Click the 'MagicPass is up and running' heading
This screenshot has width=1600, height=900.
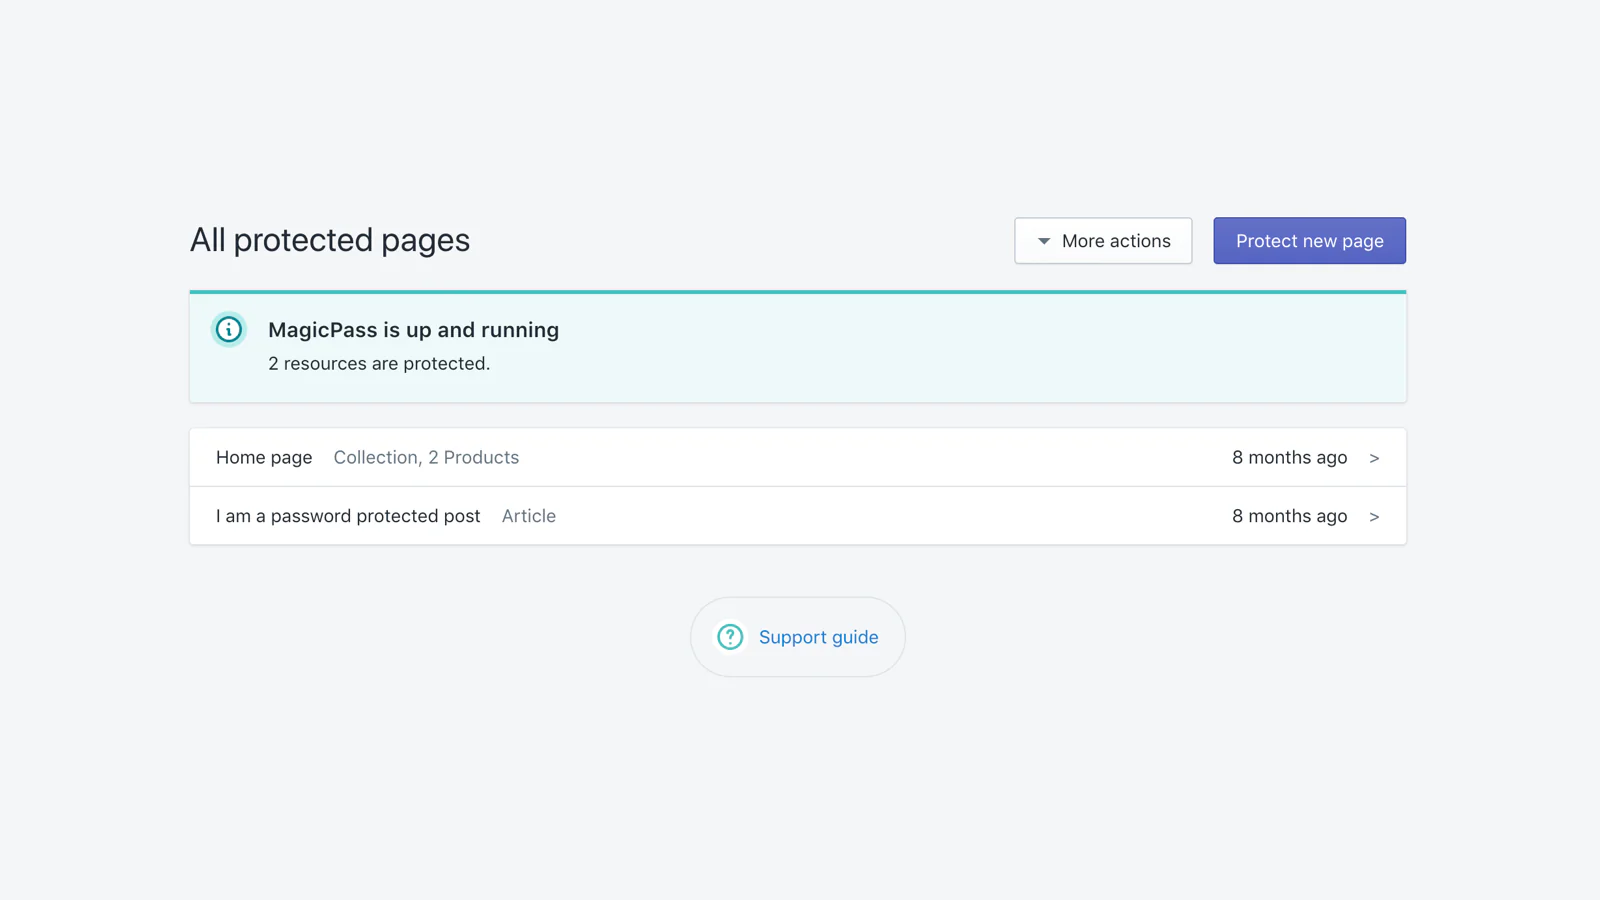tap(413, 330)
